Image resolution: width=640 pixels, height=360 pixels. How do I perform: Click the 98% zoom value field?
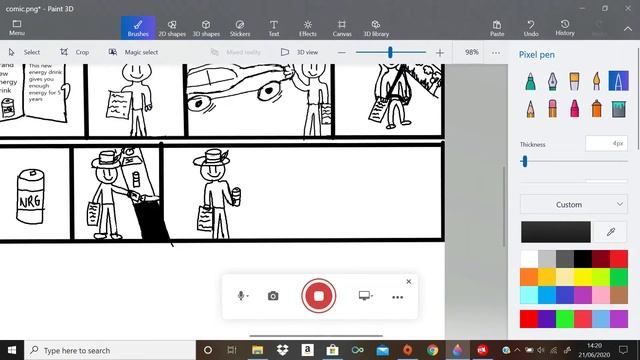[x=471, y=52]
